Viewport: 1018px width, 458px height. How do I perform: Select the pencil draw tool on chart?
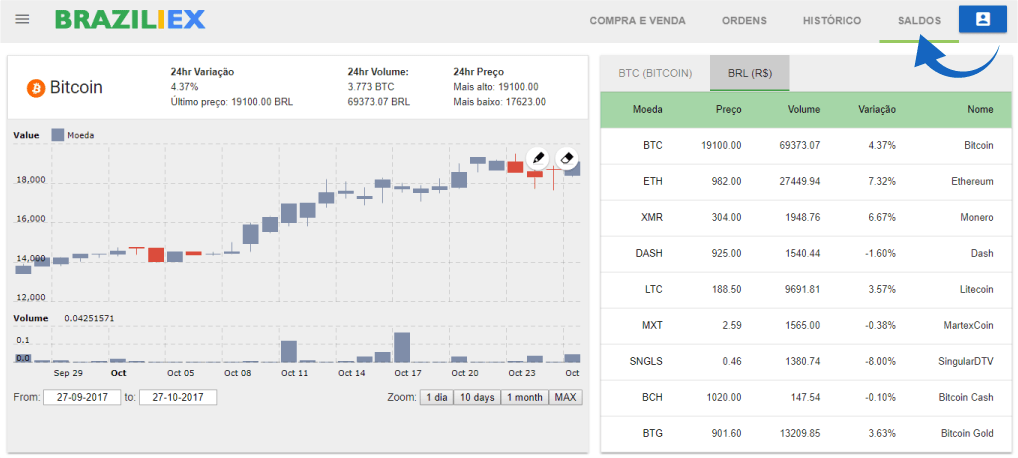click(537, 158)
